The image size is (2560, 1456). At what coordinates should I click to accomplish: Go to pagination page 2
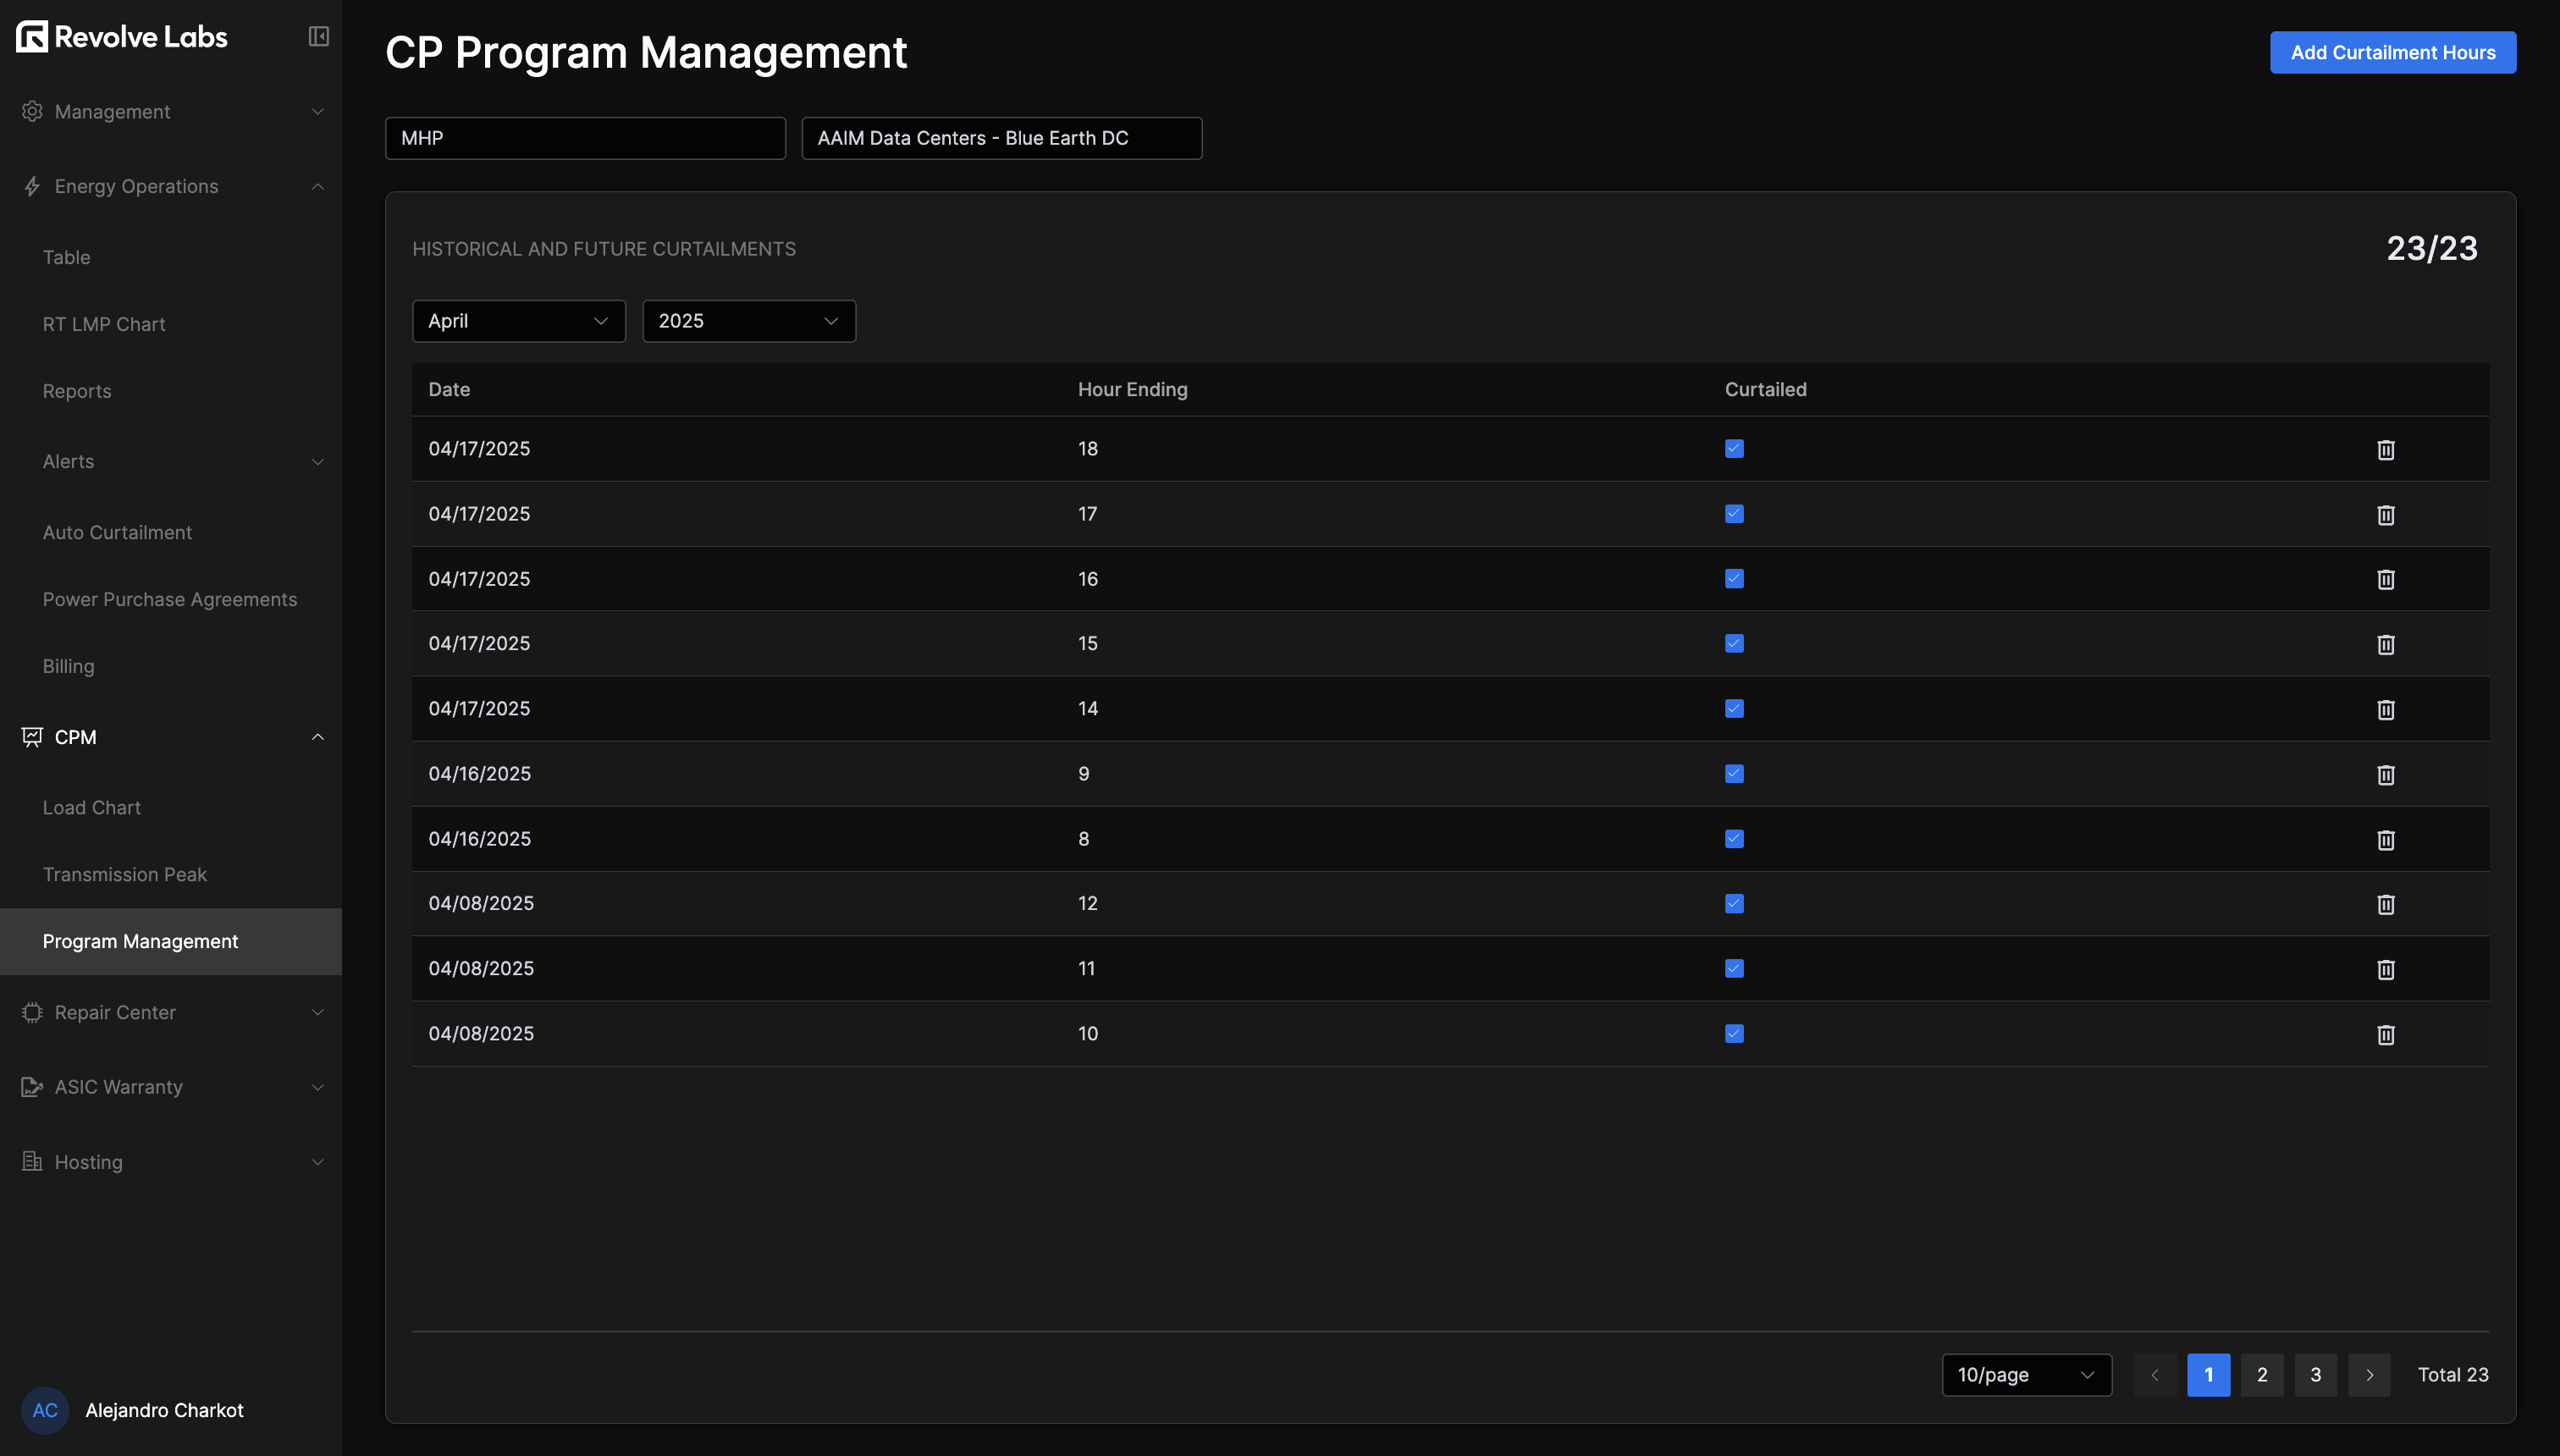(x=2263, y=1374)
